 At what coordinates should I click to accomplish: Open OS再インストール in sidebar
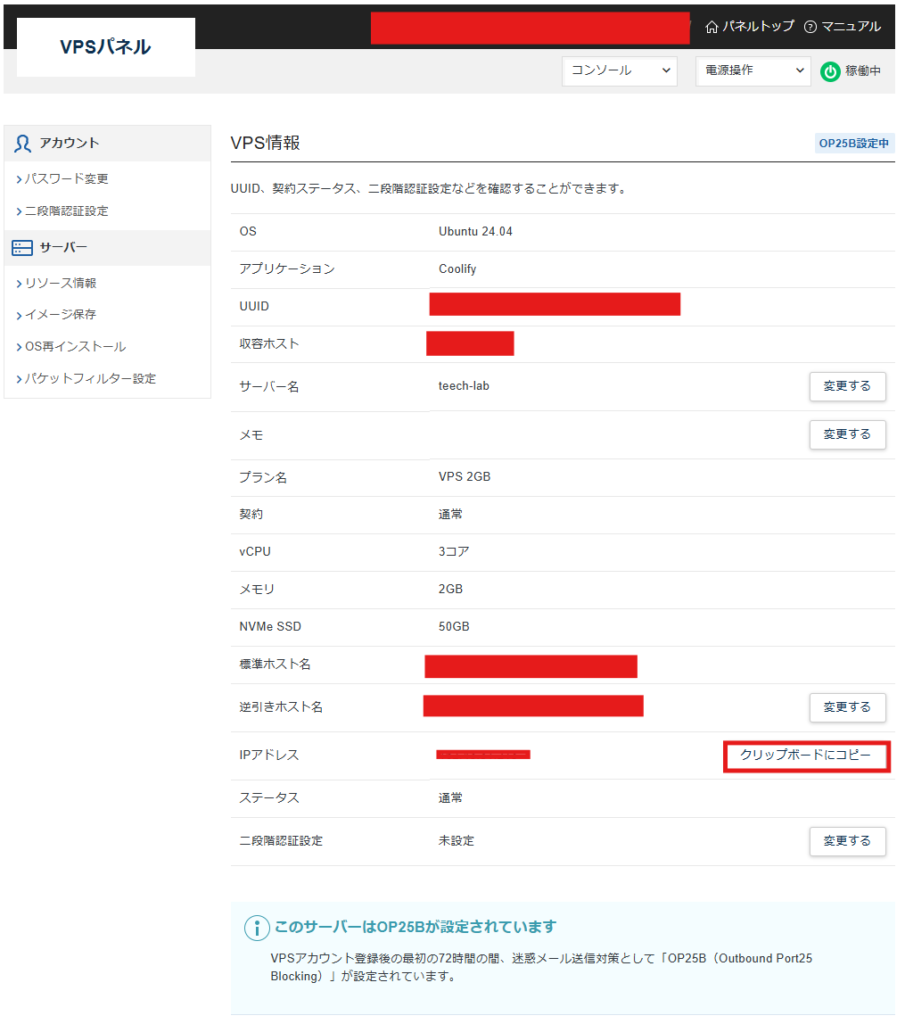click(x=75, y=346)
